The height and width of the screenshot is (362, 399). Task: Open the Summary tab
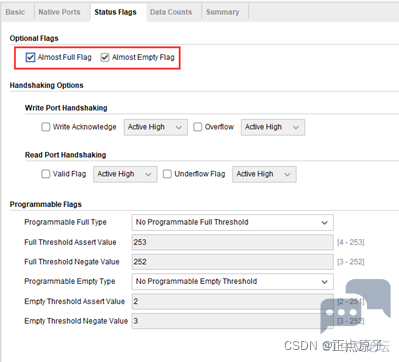(223, 12)
